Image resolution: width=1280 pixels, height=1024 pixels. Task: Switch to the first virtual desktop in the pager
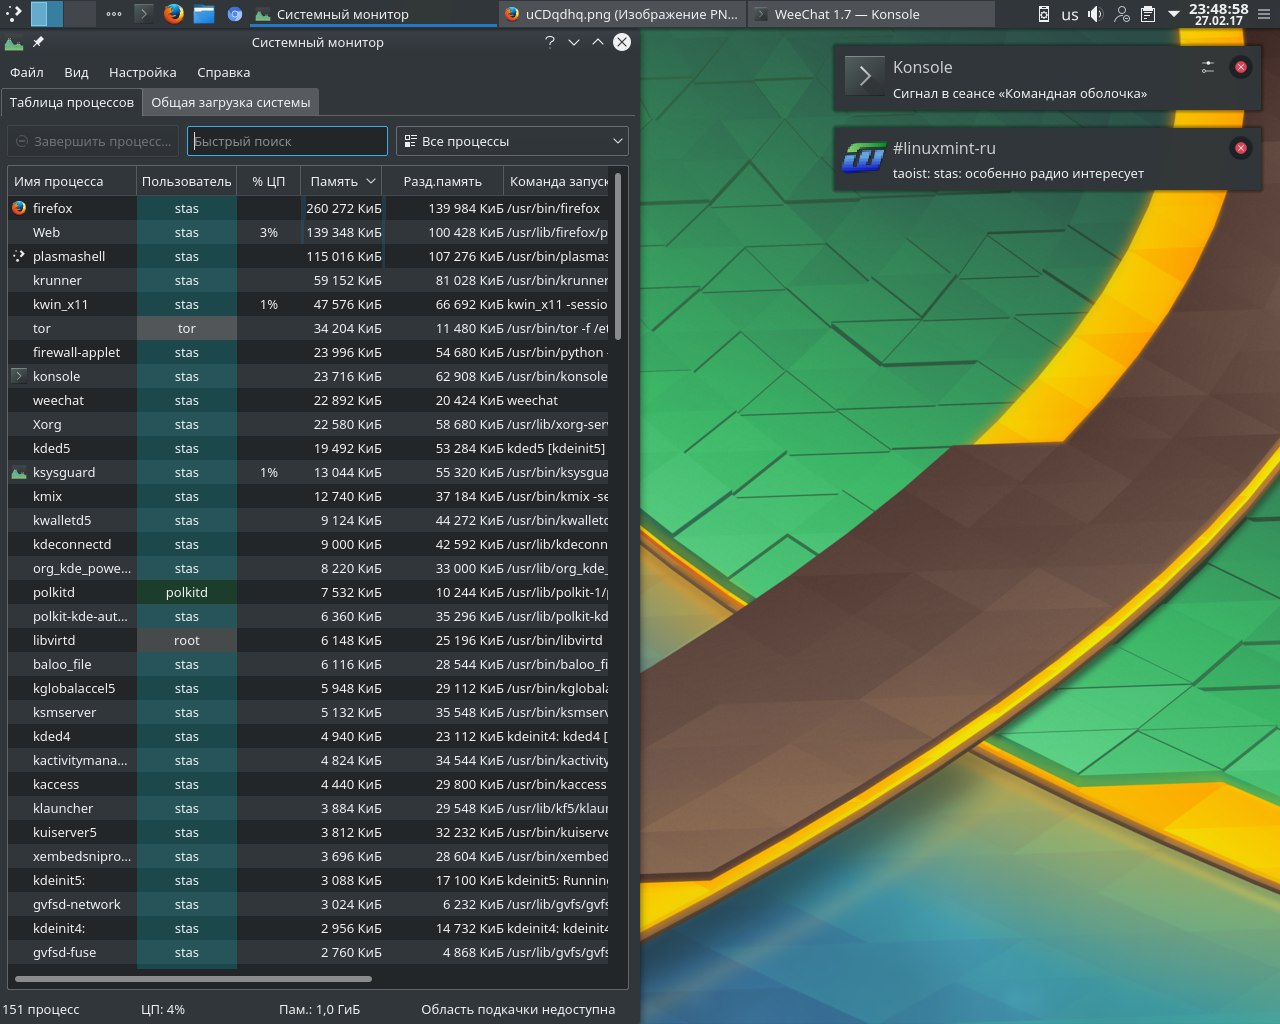point(47,14)
